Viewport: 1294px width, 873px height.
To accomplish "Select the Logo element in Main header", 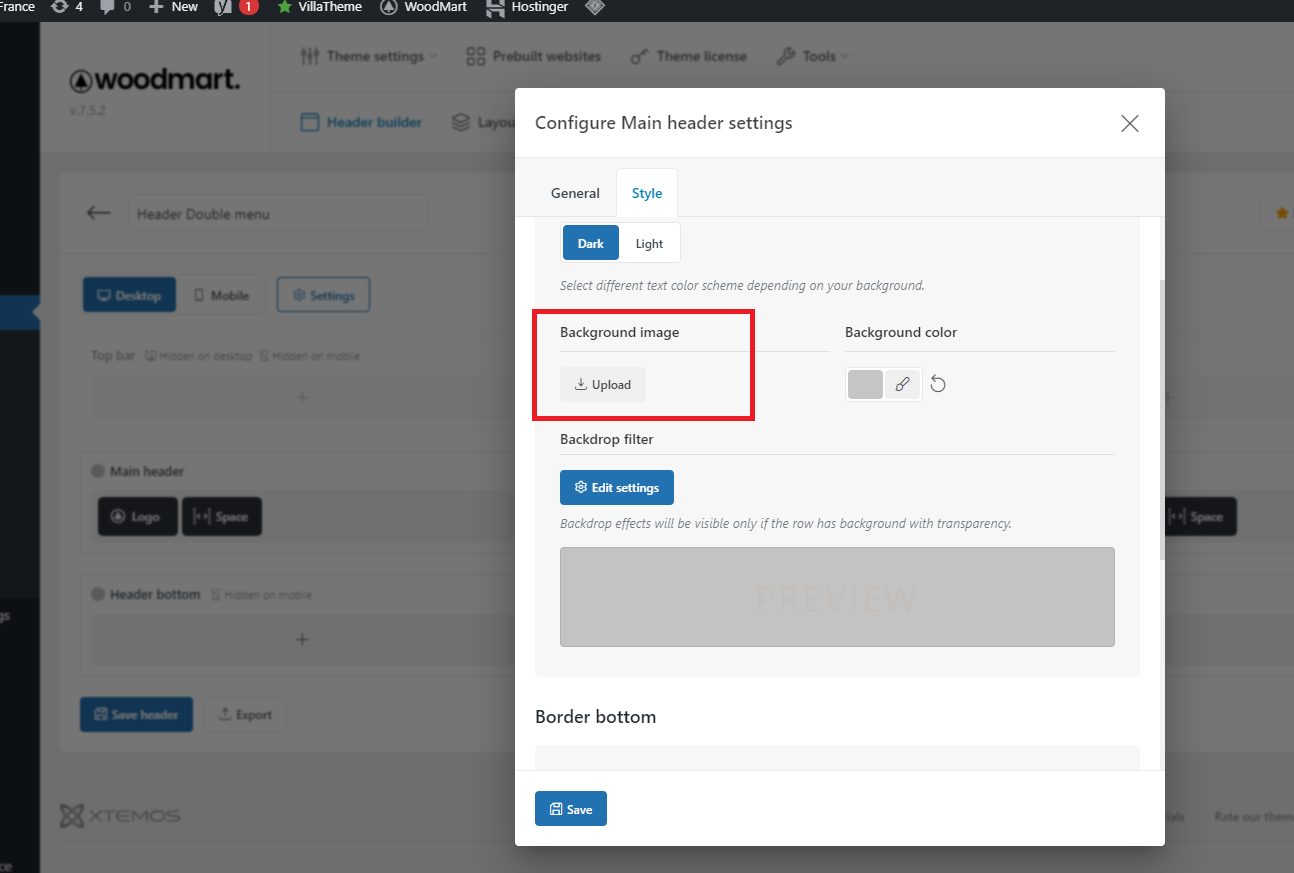I will coord(138,517).
